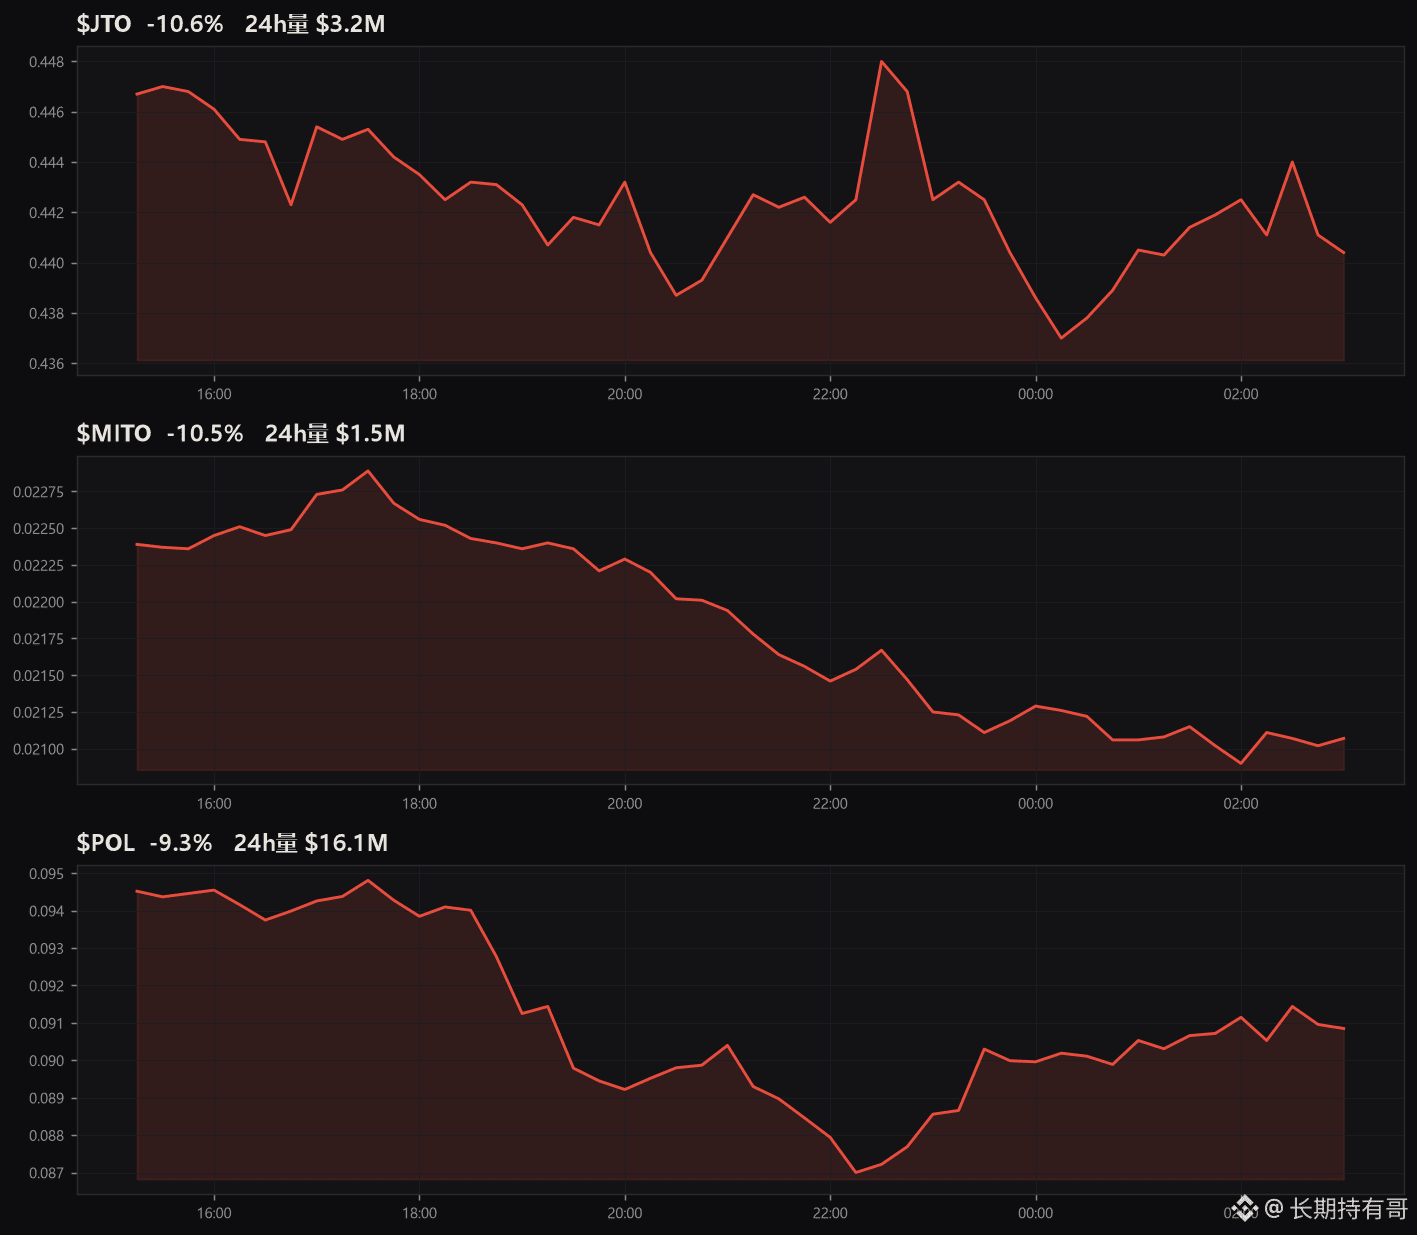Click the 0.02125 MITO price label
Image resolution: width=1417 pixels, height=1235 pixels.
coord(38,713)
